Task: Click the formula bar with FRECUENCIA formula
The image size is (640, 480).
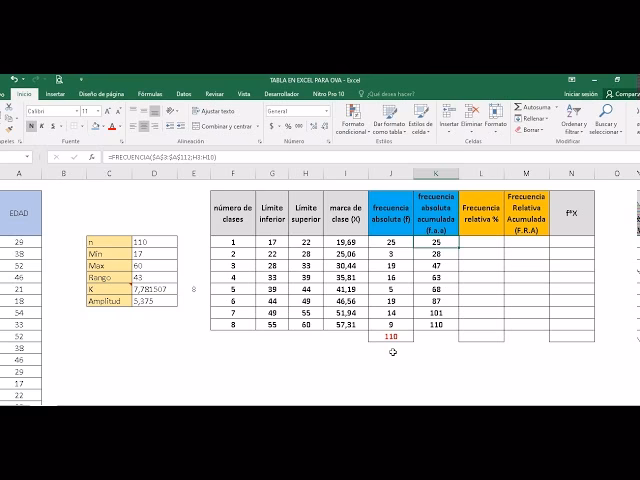Action: coord(369,157)
